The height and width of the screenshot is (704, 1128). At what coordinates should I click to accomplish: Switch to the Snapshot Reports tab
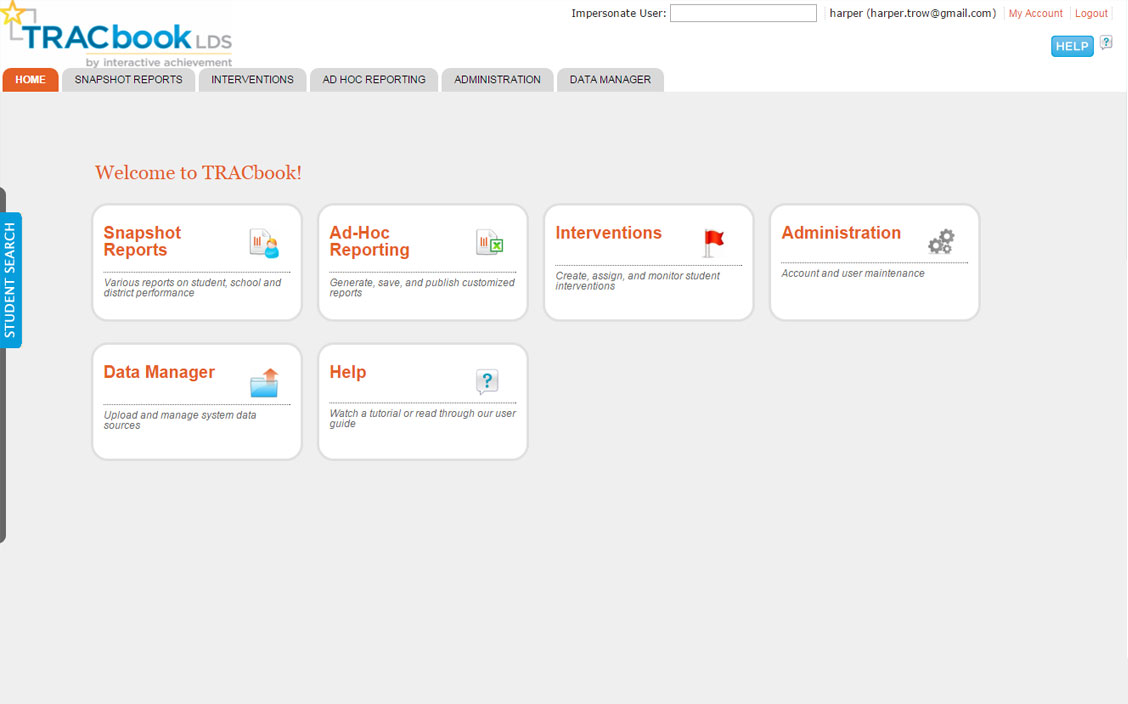pos(129,80)
